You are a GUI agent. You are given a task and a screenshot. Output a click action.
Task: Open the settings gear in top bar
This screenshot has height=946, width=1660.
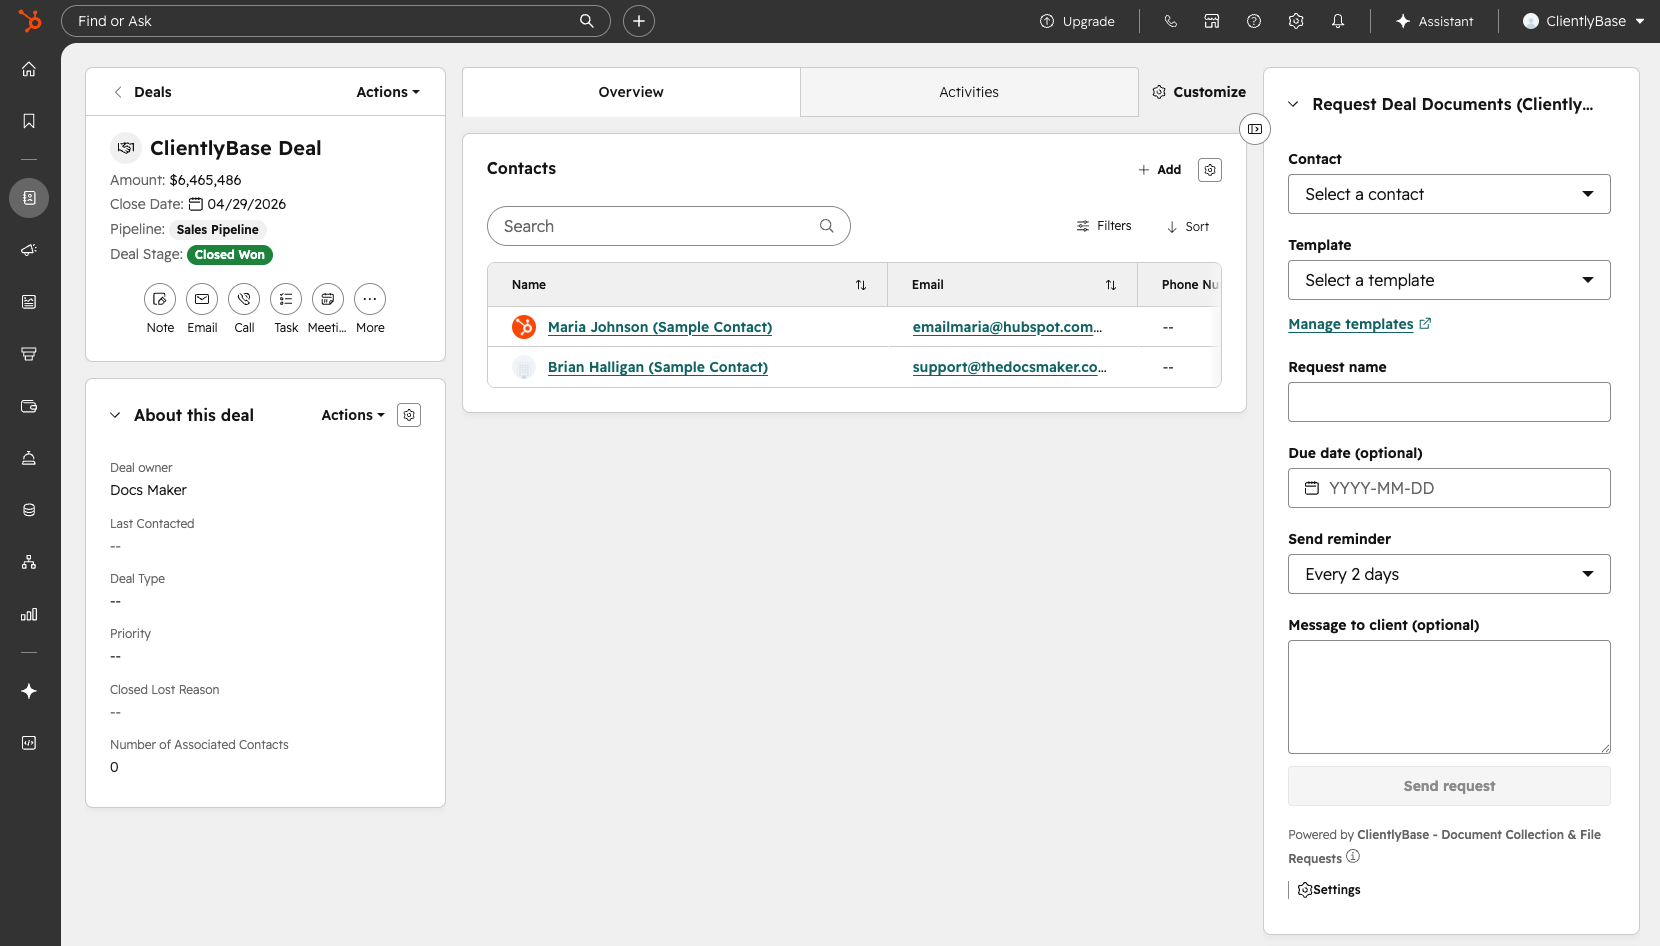coord(1296,21)
